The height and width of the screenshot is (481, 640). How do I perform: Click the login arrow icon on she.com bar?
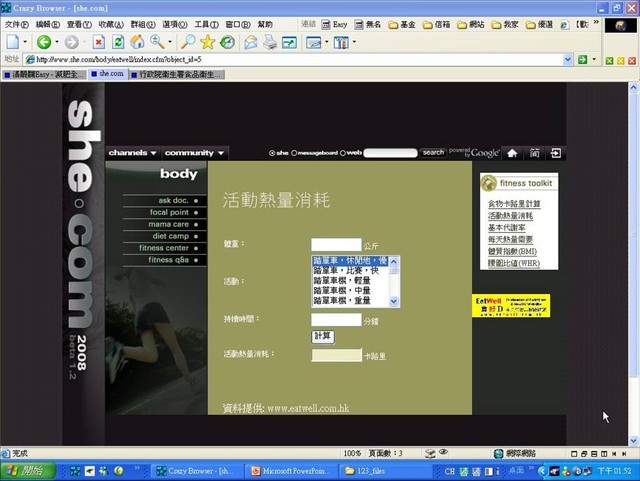click(556, 153)
